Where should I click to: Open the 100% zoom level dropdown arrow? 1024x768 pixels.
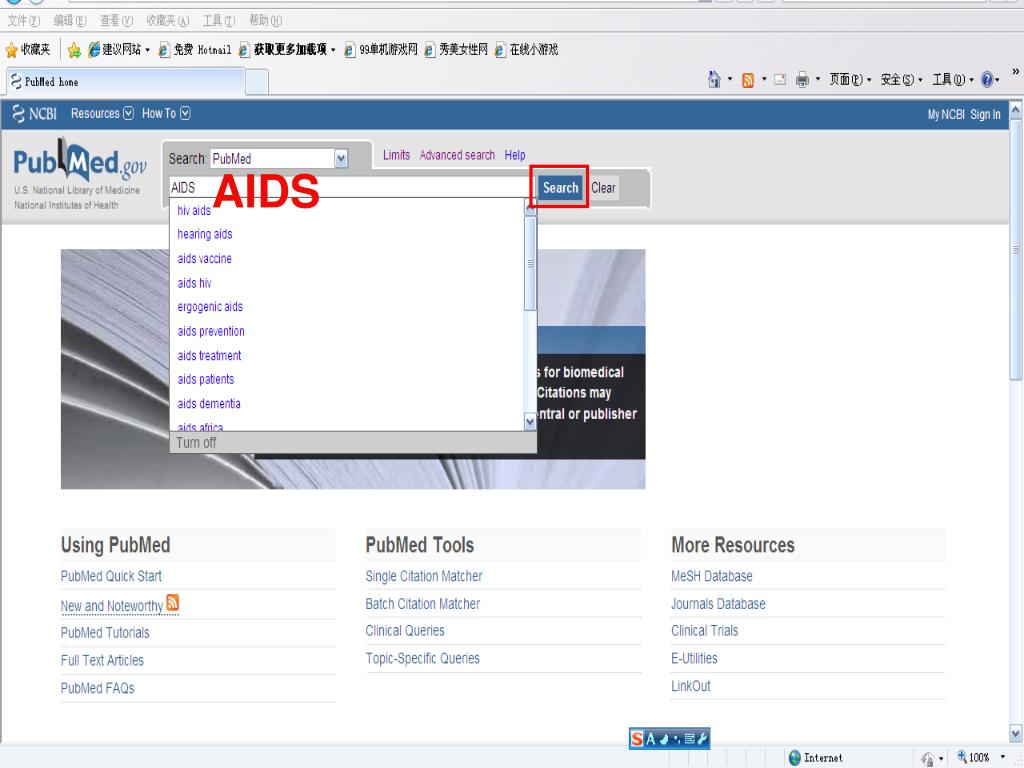(1002, 758)
